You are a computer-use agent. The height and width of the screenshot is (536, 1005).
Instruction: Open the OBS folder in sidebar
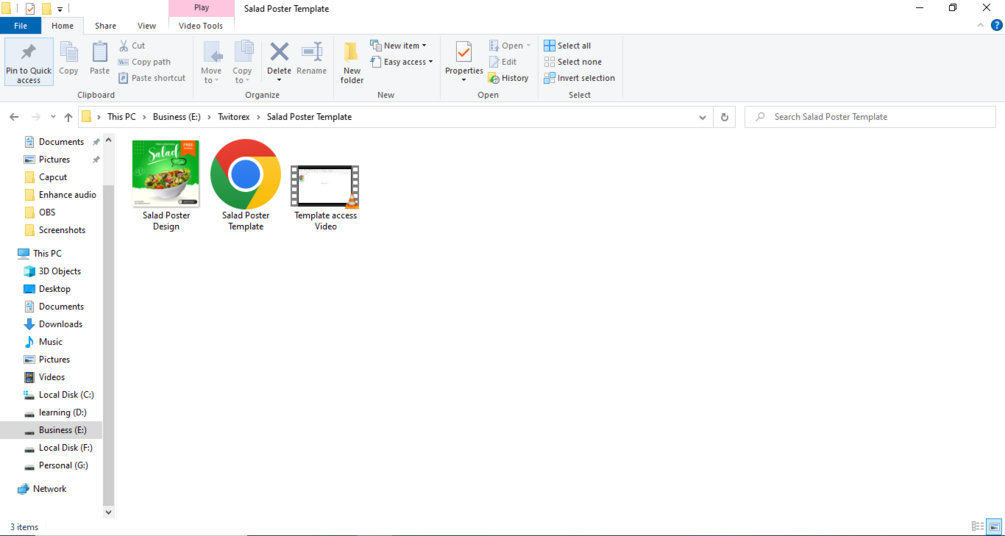tap(47, 212)
